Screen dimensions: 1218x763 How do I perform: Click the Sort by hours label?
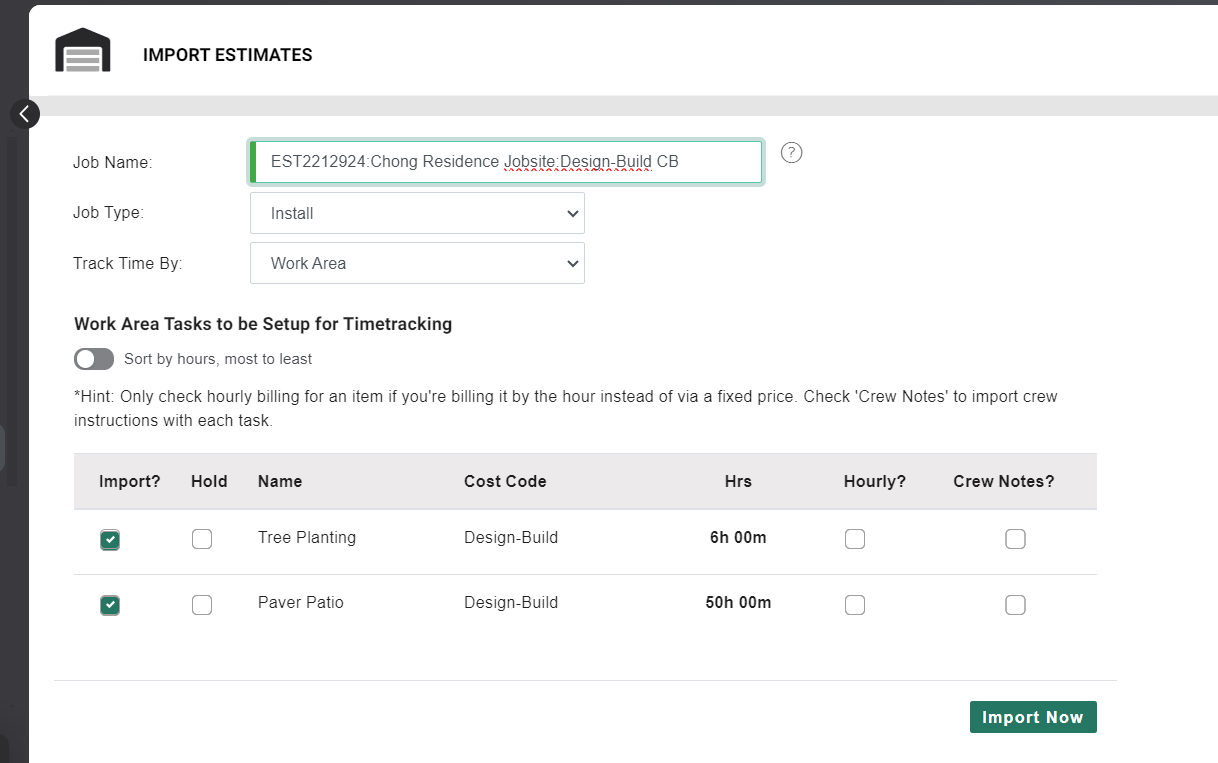tap(218, 359)
